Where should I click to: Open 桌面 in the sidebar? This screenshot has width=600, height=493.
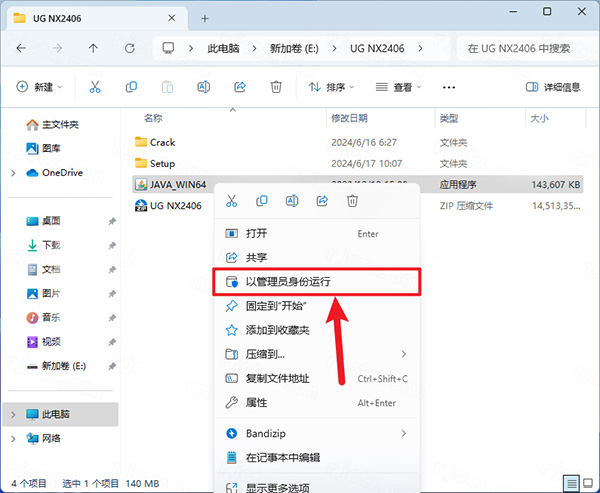click(43, 221)
